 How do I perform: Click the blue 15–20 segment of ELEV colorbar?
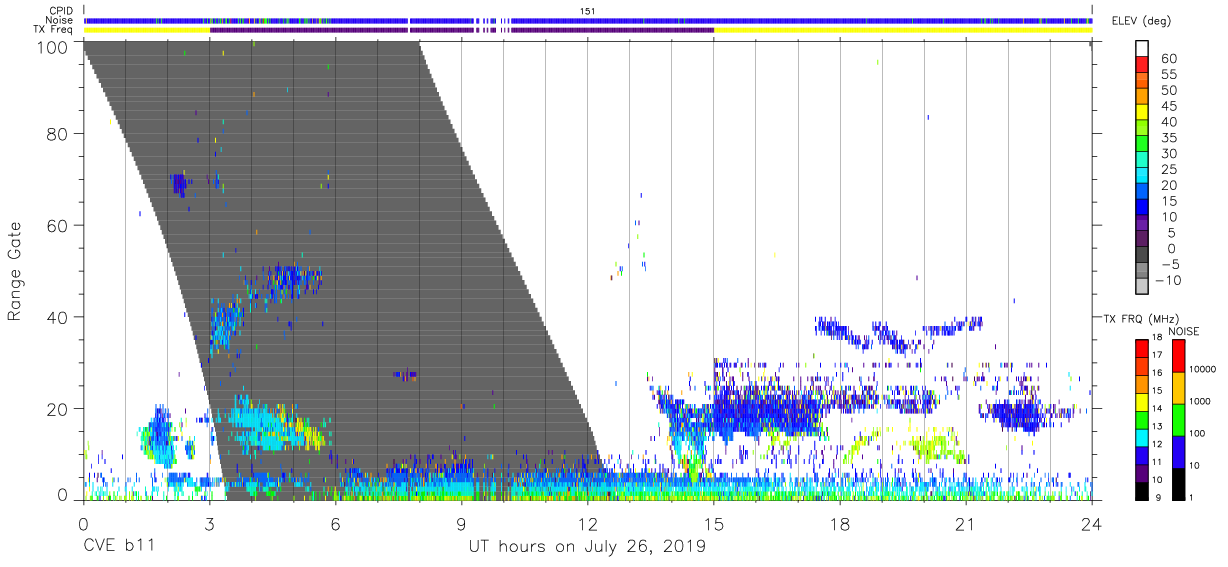pos(1142,193)
